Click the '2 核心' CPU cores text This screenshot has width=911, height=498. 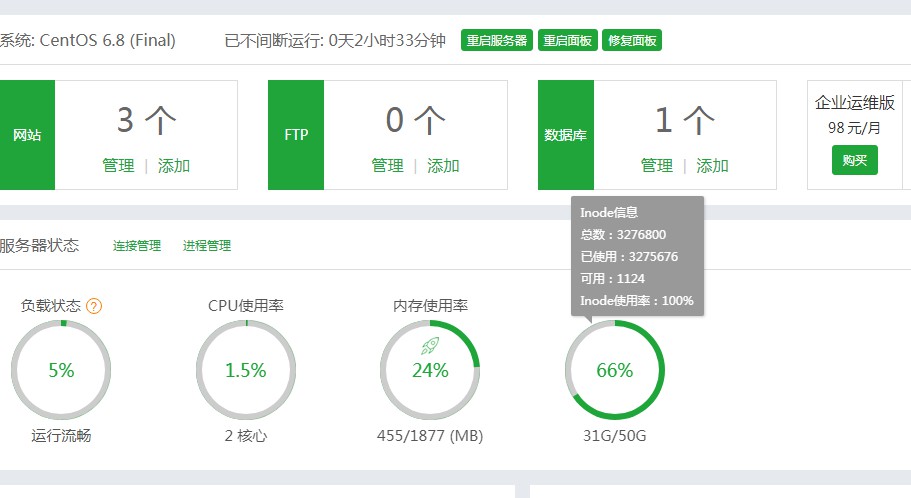pyautogui.click(x=246, y=436)
